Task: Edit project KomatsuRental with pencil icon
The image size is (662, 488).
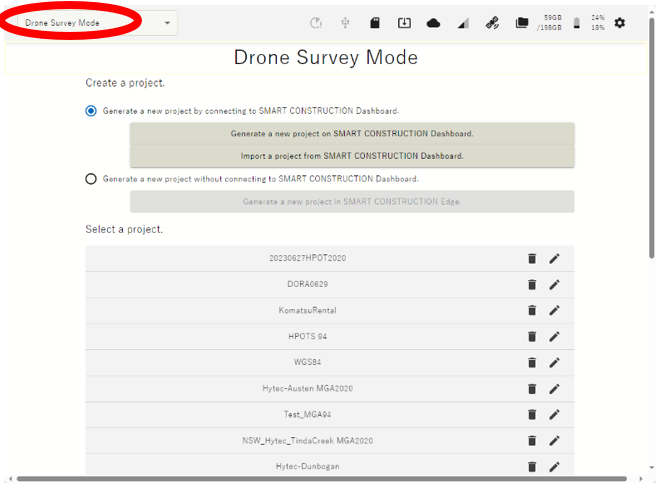Action: (x=554, y=311)
